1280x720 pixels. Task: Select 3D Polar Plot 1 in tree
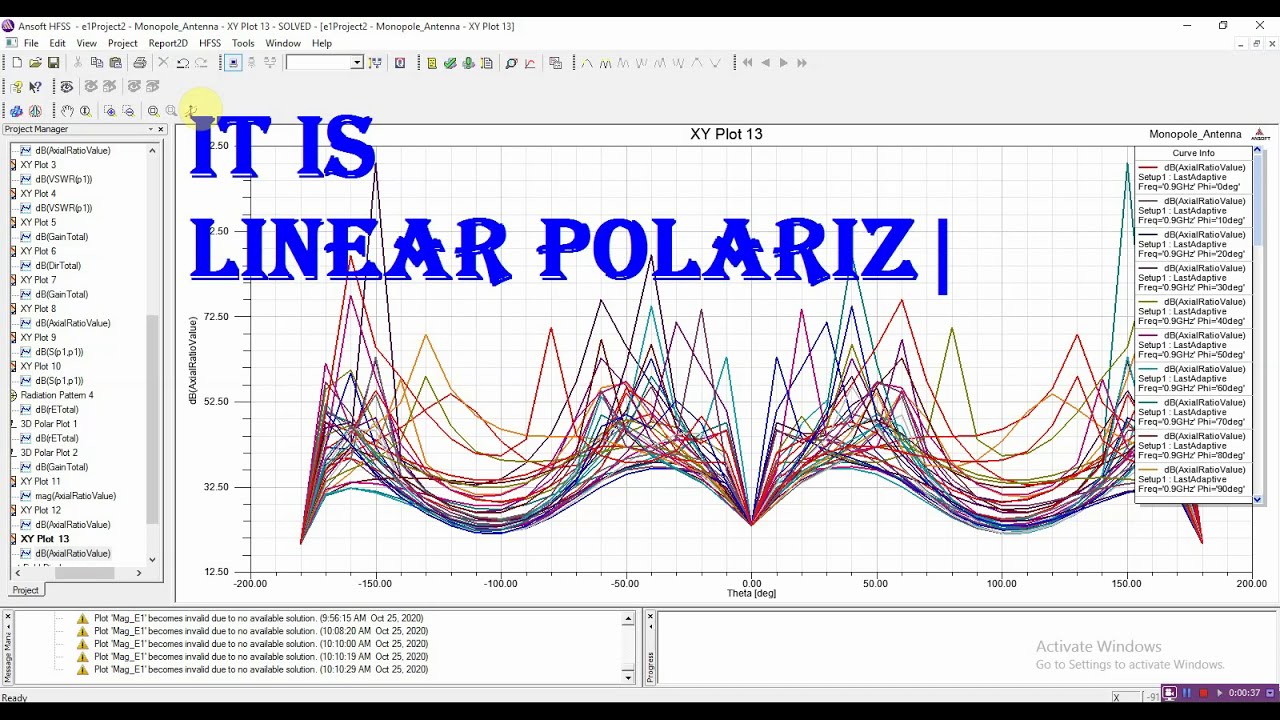coord(49,424)
